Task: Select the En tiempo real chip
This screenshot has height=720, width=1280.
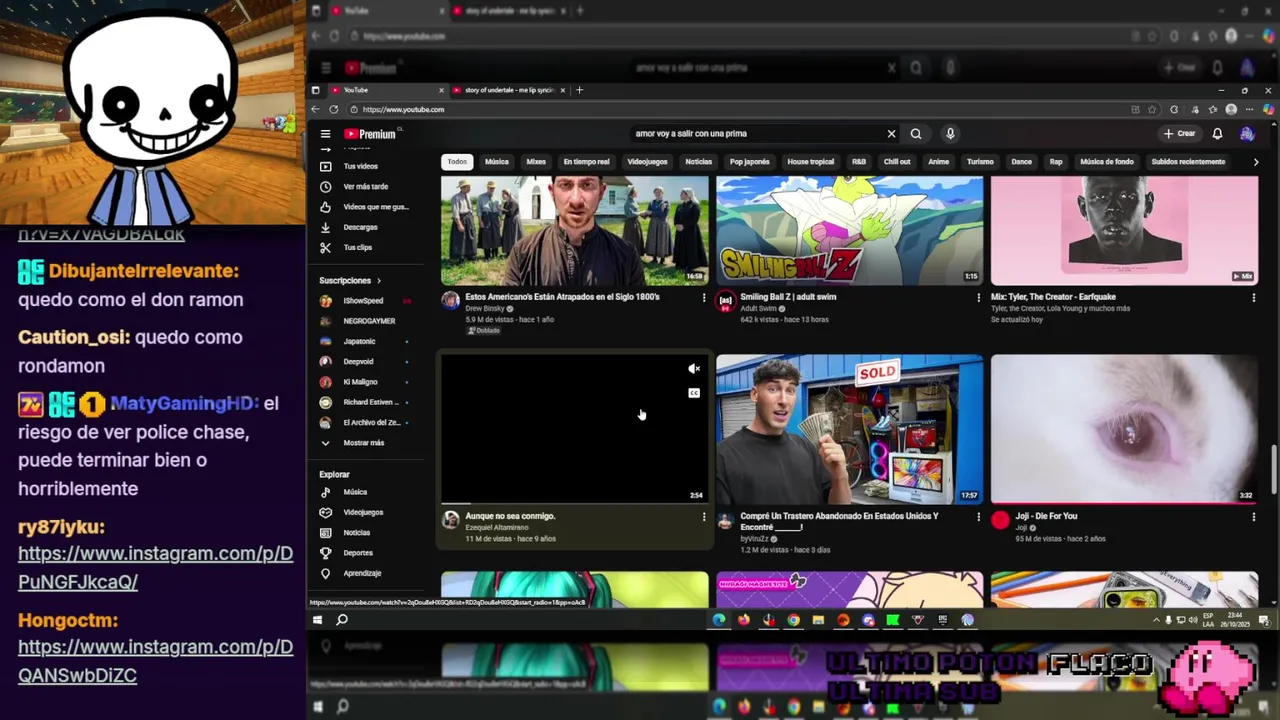Action: (586, 162)
